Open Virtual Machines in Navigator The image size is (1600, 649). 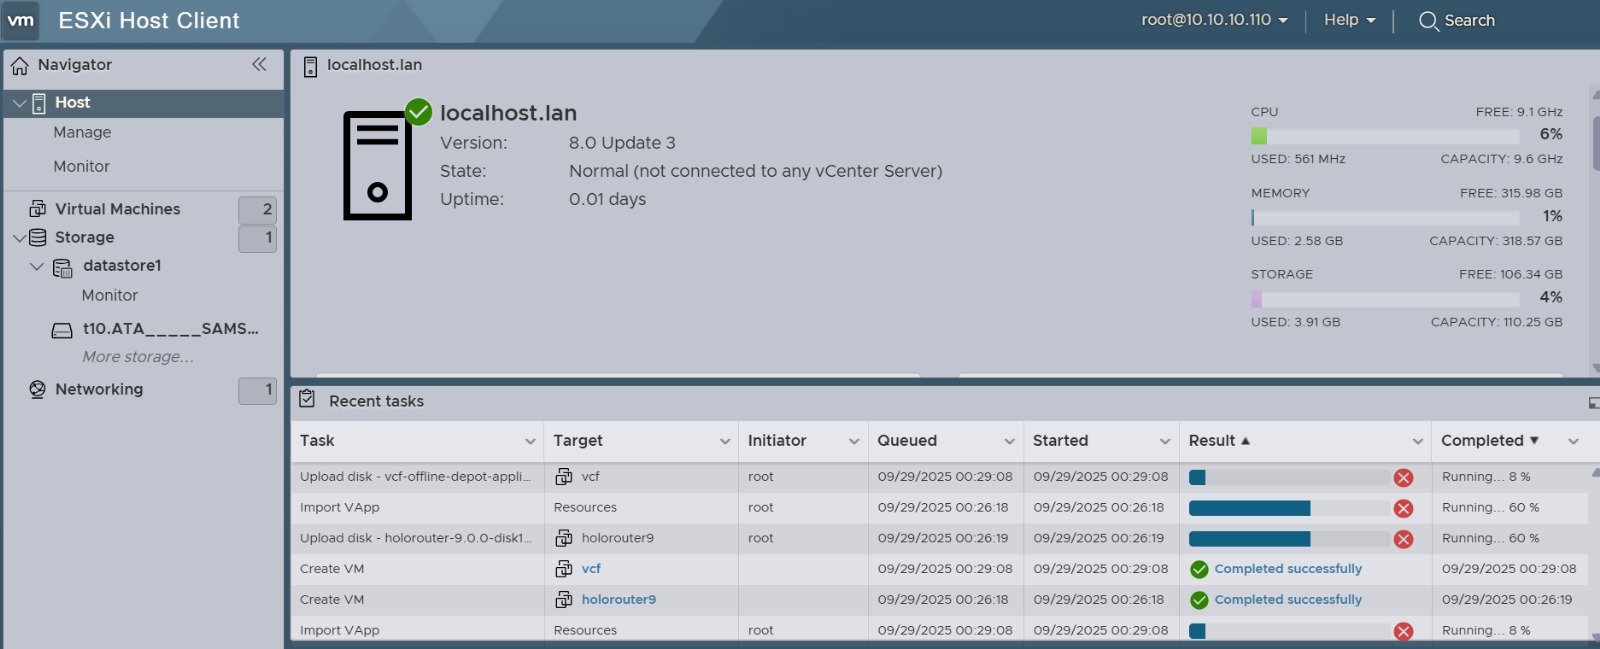[118, 209]
